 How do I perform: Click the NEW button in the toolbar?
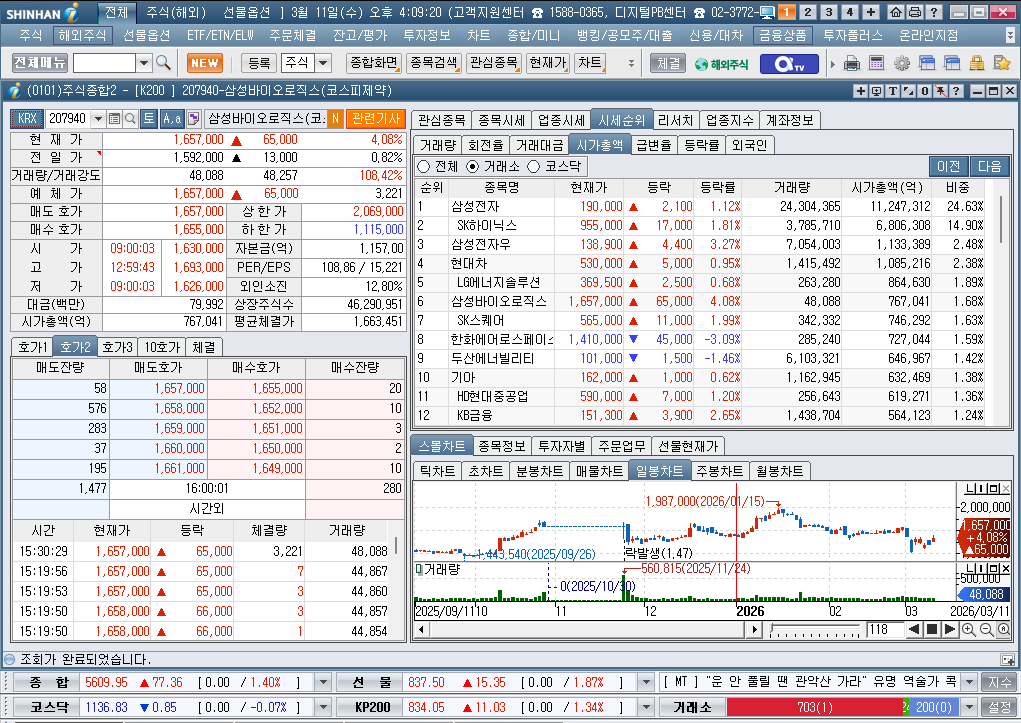204,63
